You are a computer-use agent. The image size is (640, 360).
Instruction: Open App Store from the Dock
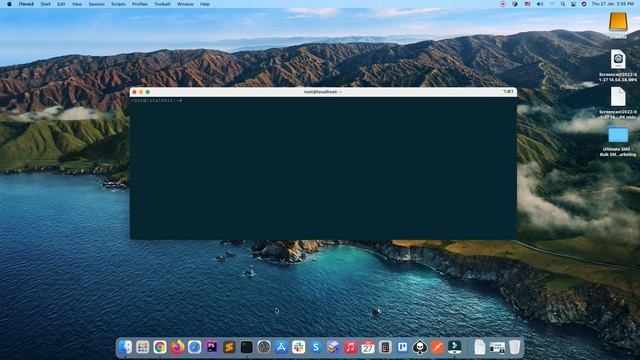(x=281, y=347)
